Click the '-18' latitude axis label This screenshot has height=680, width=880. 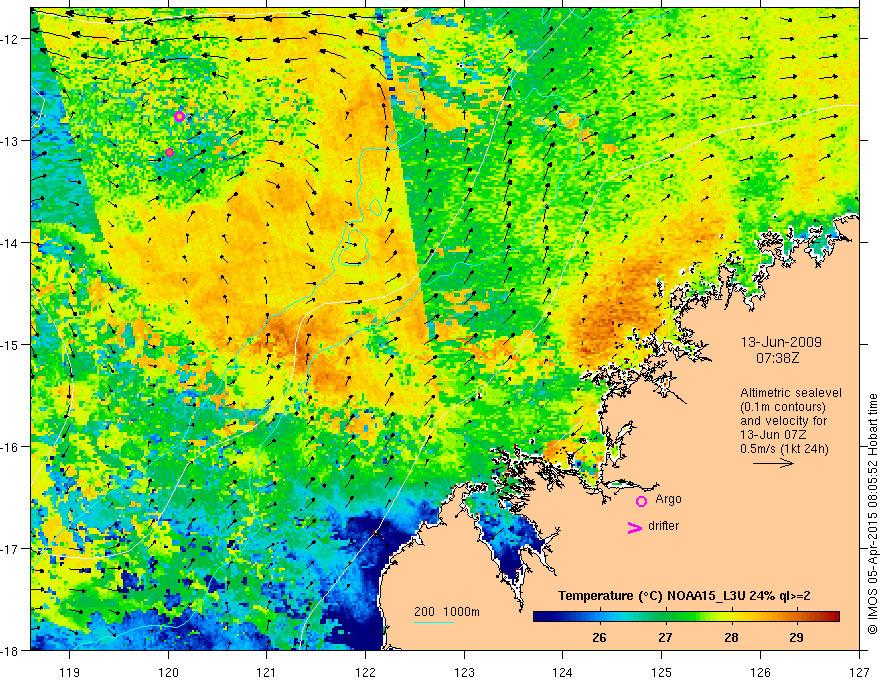tap(11, 650)
